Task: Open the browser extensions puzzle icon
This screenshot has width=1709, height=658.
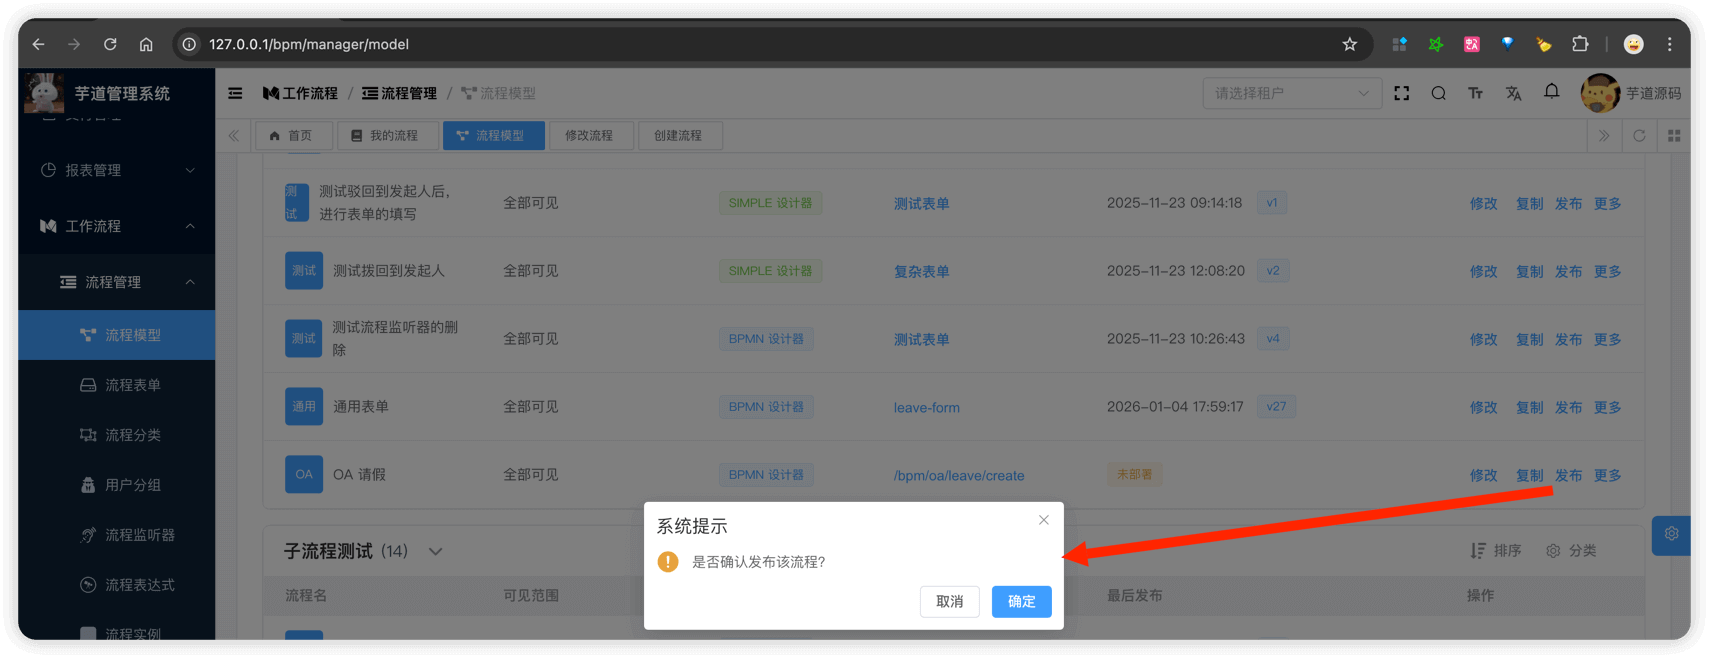Action: pos(1580,44)
